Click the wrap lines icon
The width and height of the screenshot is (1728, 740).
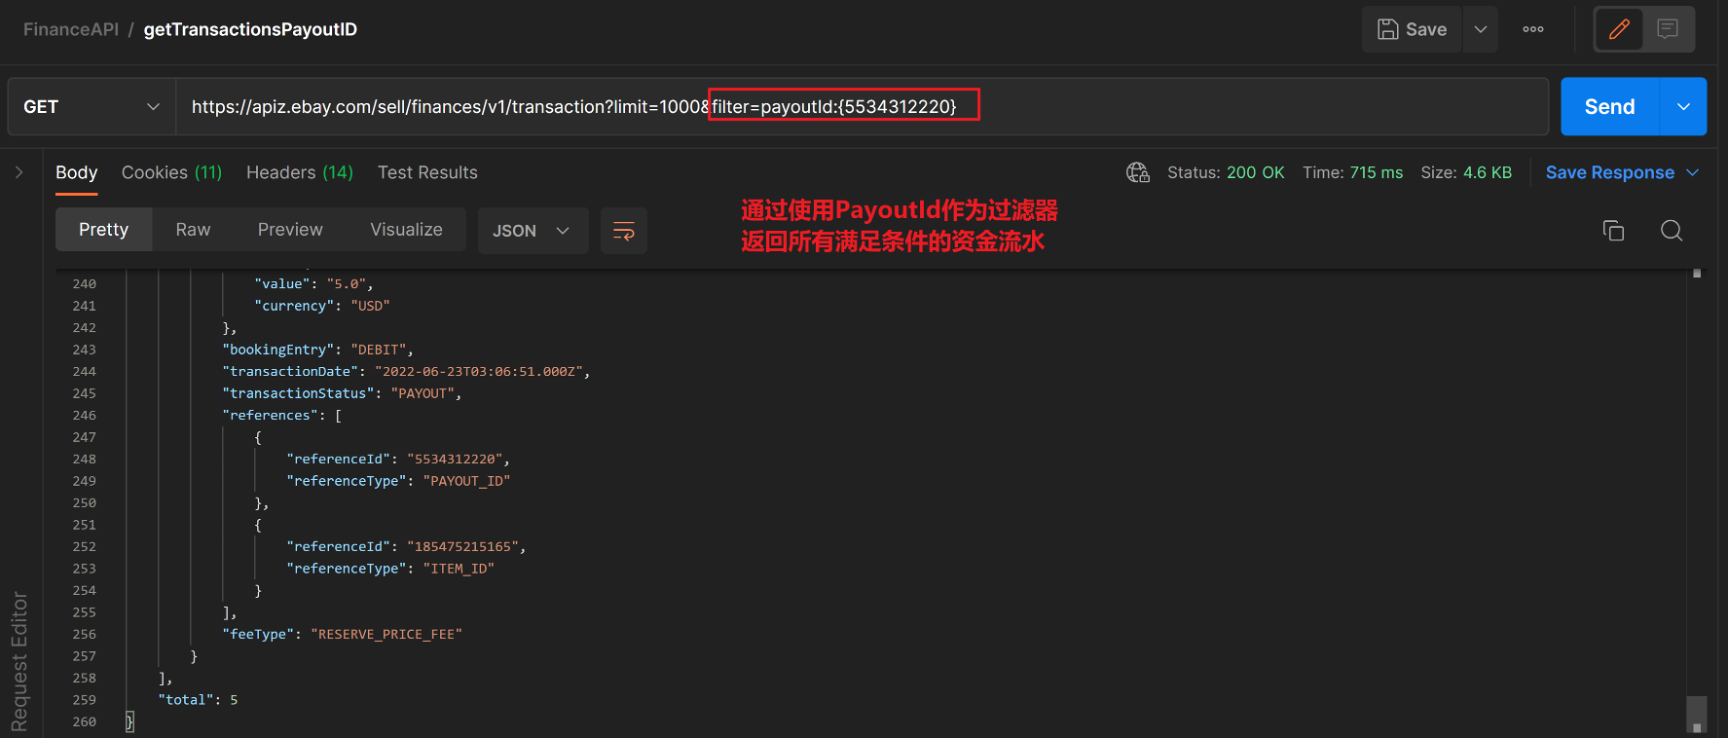coord(624,231)
